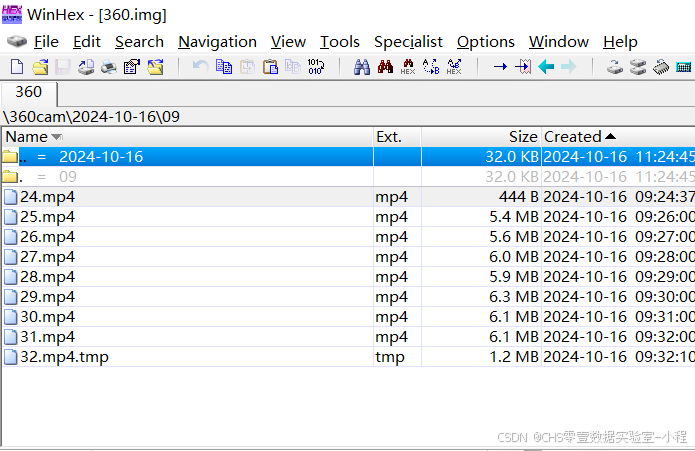Click the Find text binoculars icon
The width and height of the screenshot is (695, 451).
pyautogui.click(x=362, y=67)
